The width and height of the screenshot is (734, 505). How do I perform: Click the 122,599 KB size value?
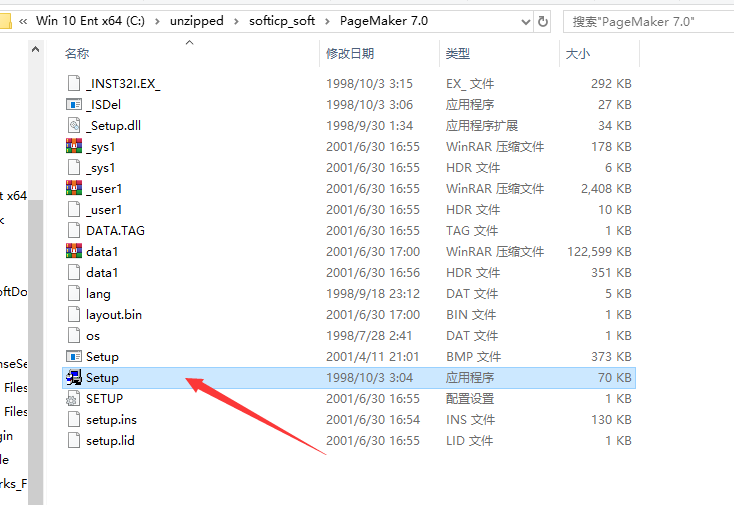pos(599,251)
